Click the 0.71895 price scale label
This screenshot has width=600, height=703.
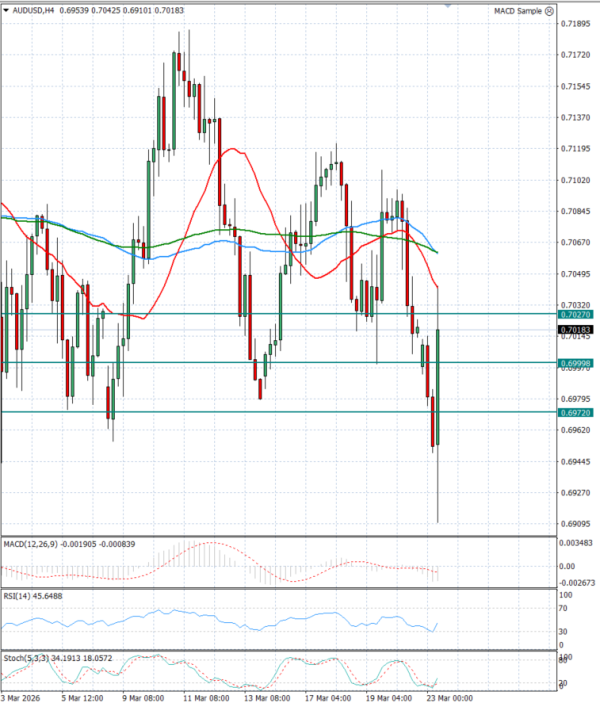coord(575,23)
